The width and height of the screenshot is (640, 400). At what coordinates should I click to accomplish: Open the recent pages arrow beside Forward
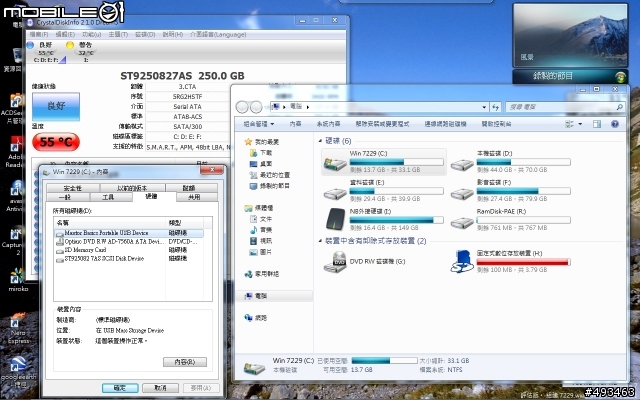[267, 107]
